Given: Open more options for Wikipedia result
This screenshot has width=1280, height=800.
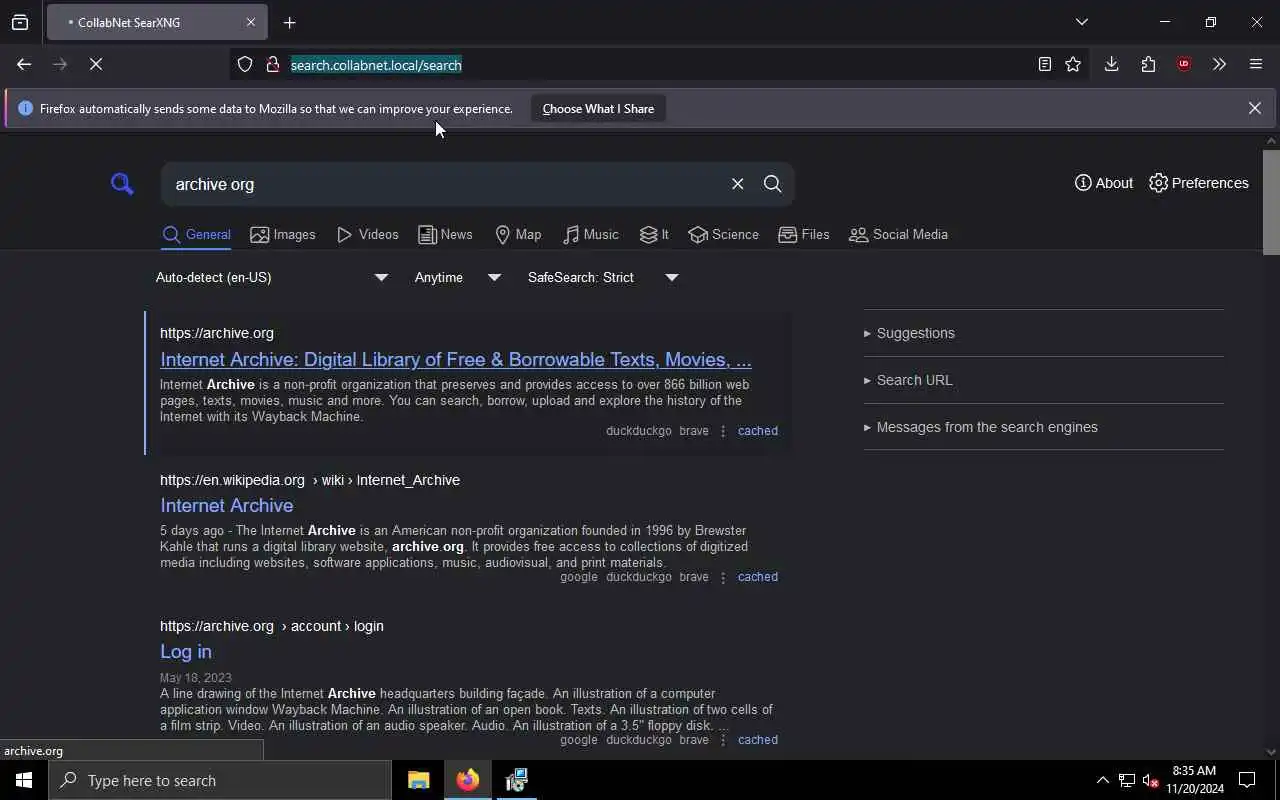Looking at the screenshot, I should [723, 577].
